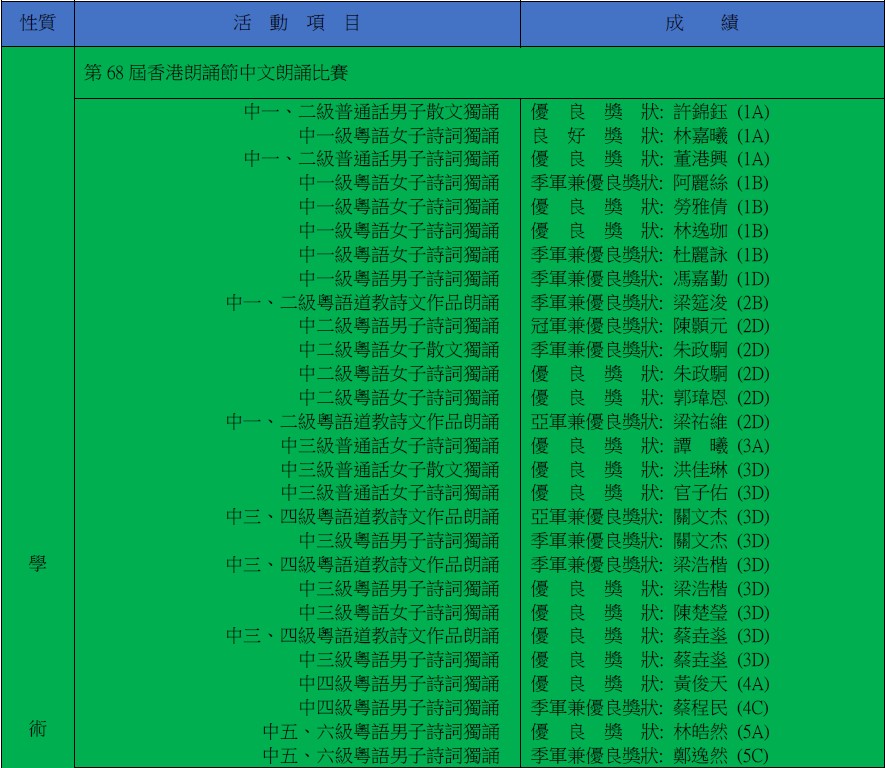Click result 季軍兼優良獎狀: 杜麗詠 (1B)

pyautogui.click(x=650, y=254)
